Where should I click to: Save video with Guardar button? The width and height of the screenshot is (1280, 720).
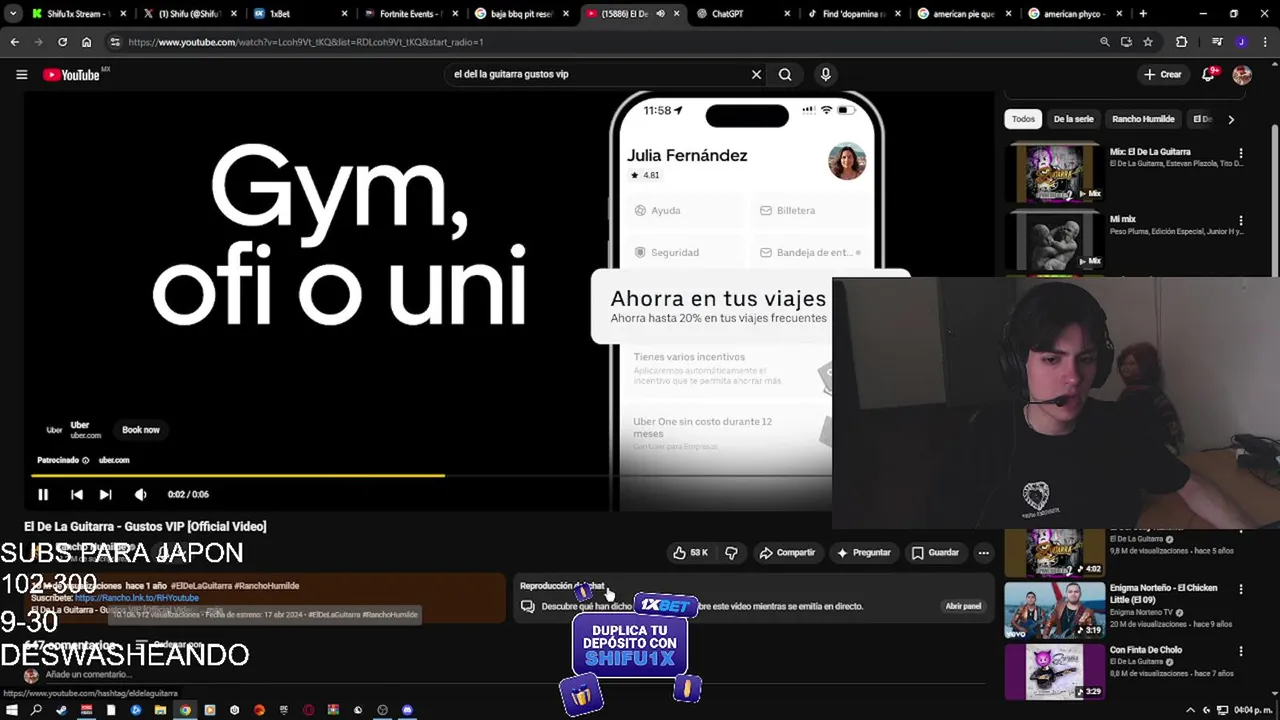936,552
